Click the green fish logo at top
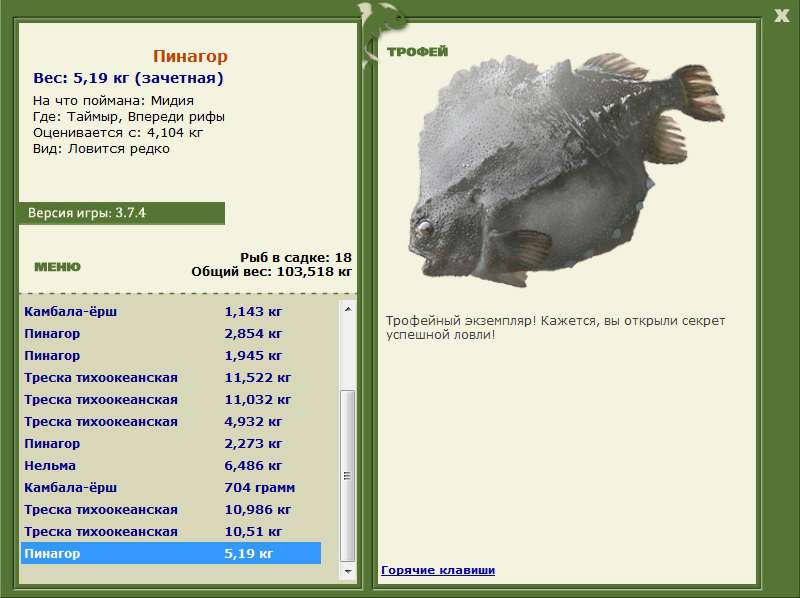 (x=384, y=22)
